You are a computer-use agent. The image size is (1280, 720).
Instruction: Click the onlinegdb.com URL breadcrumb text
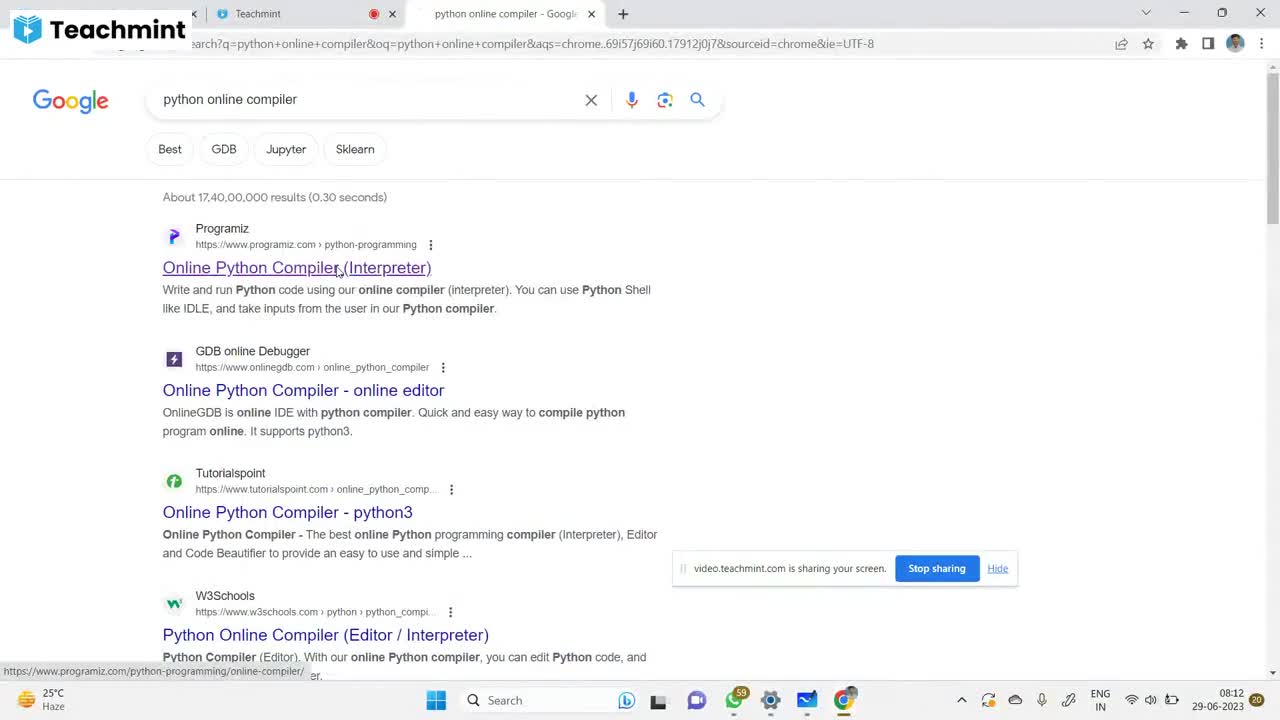(x=312, y=368)
